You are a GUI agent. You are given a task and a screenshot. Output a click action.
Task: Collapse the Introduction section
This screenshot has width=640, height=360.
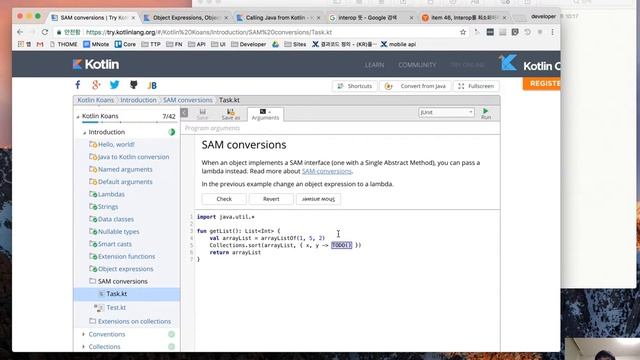pos(84,133)
